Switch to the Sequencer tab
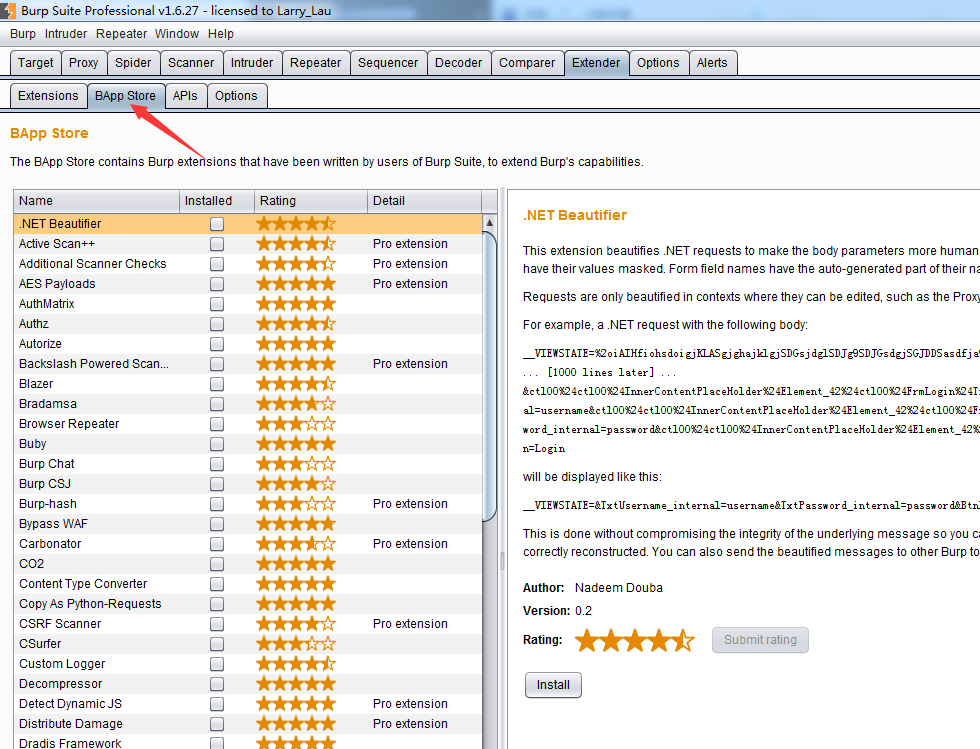Screen dimensions: 980x749 coord(388,63)
